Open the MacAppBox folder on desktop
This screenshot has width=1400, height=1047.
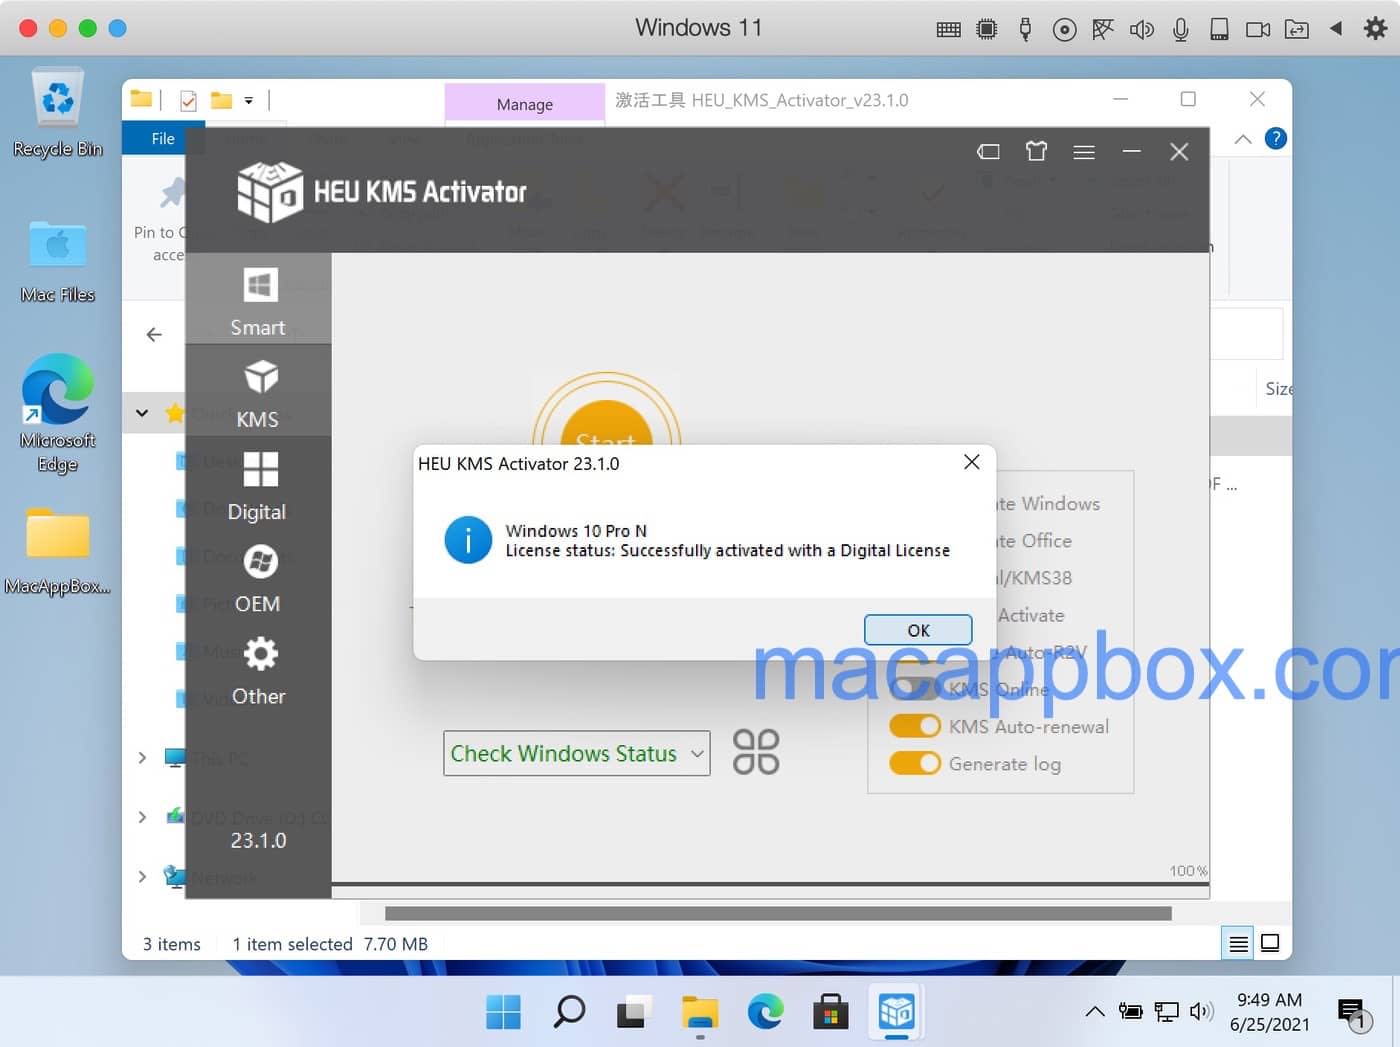[x=58, y=550]
